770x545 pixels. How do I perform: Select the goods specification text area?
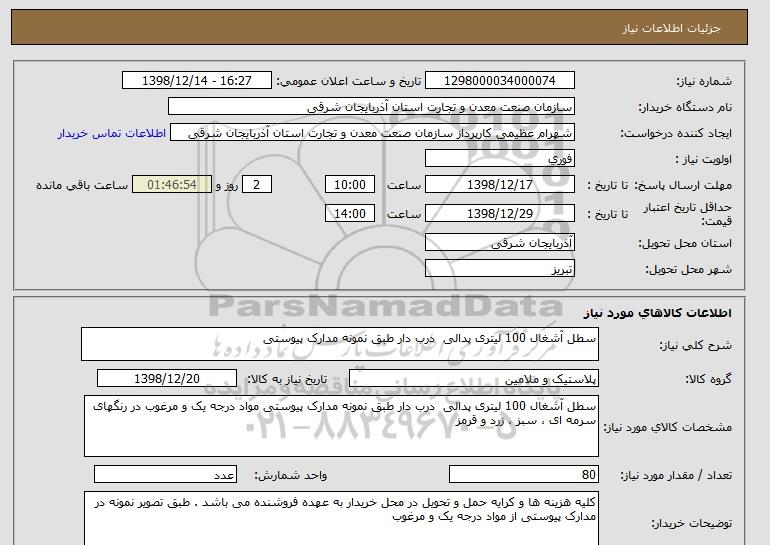point(341,426)
